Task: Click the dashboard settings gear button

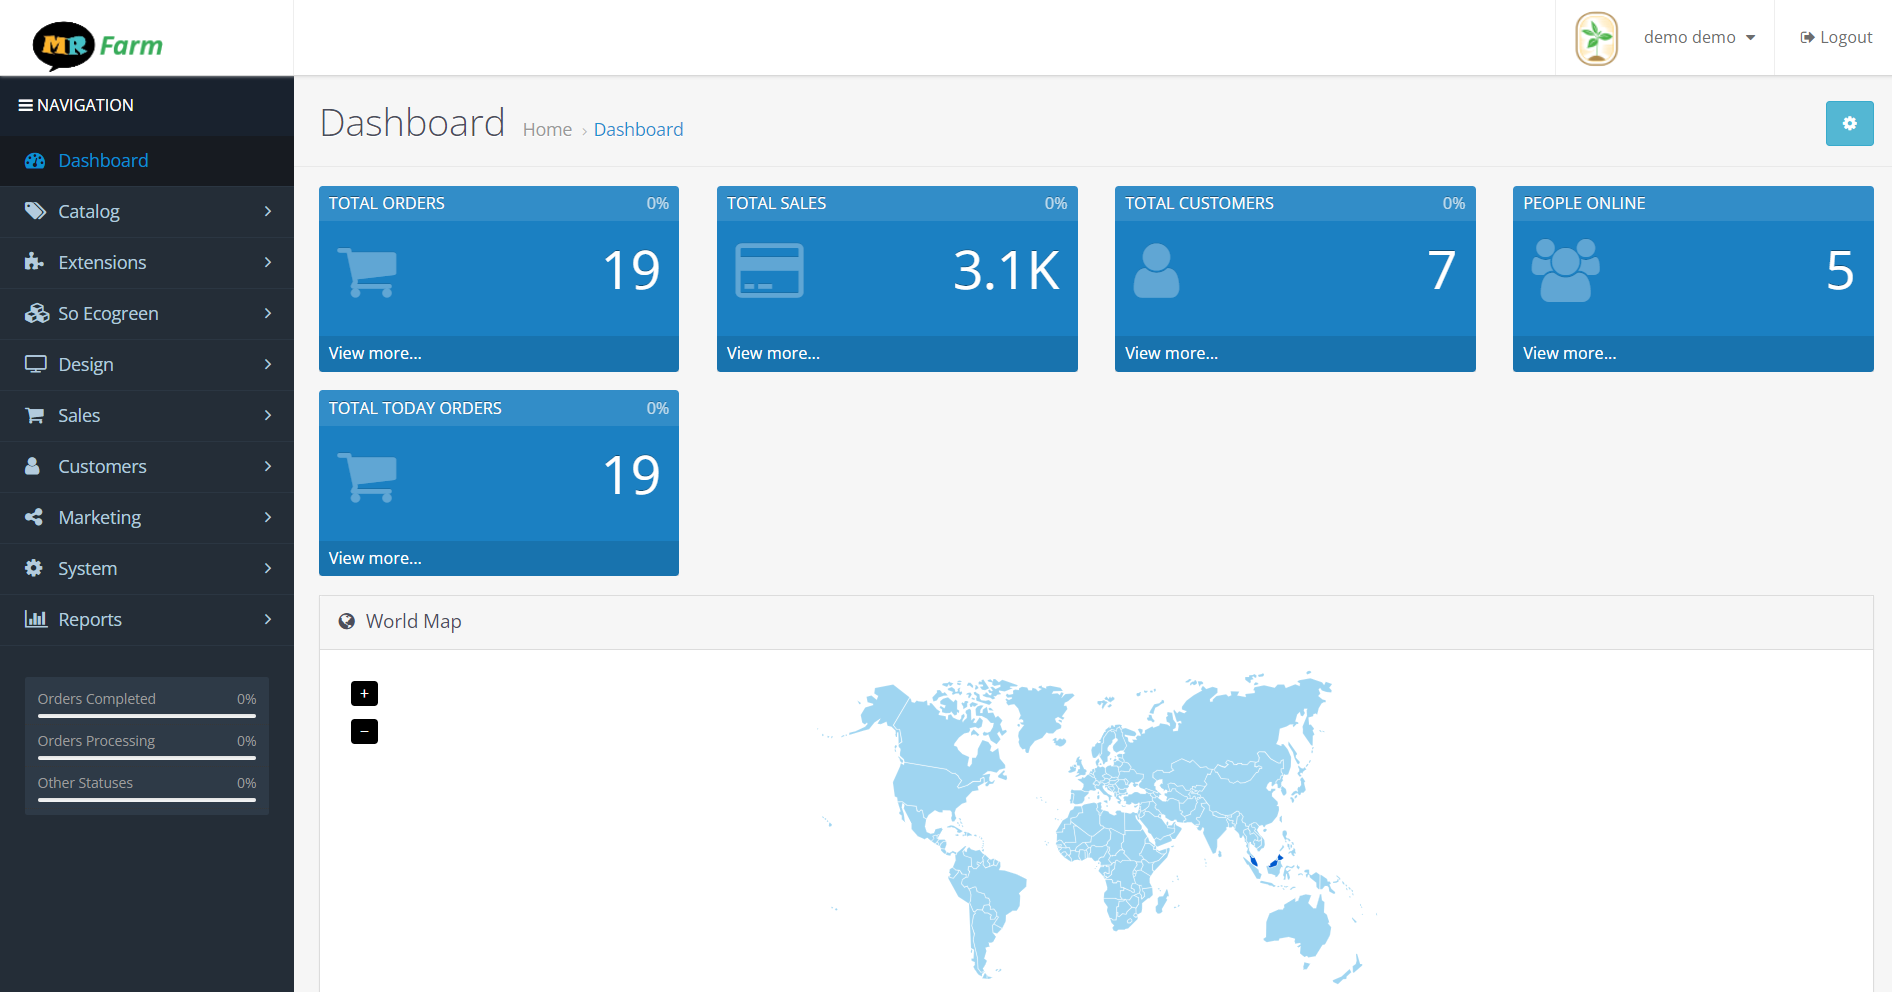Action: pos(1849,124)
